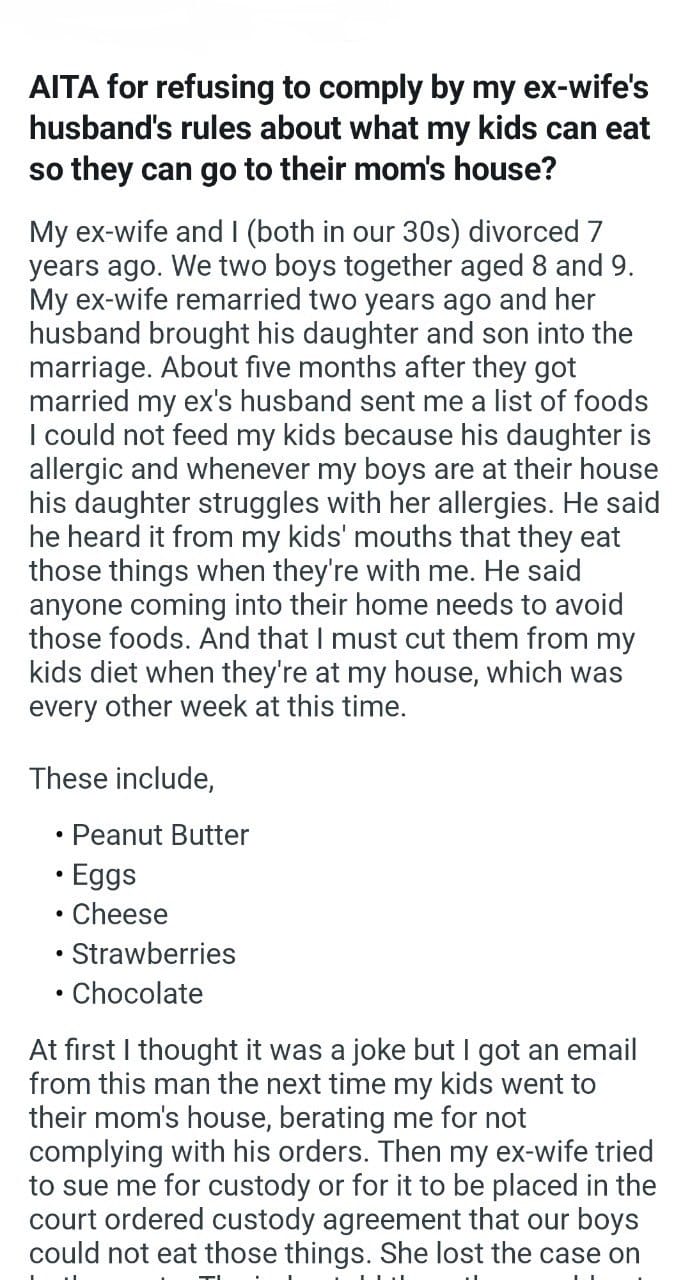This screenshot has width=690, height=1280.
Task: Select the "Cheese" list item
Action: click(x=120, y=914)
